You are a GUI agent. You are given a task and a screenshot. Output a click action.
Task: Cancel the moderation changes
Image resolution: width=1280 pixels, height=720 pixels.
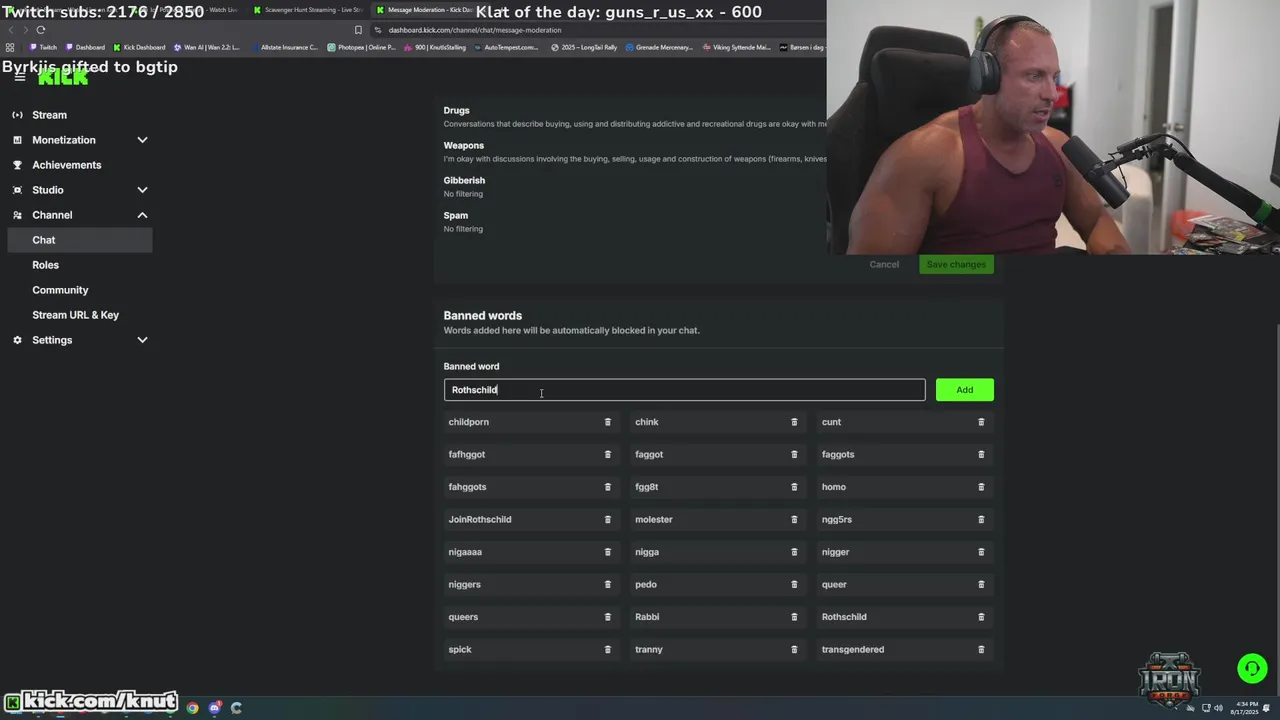(x=884, y=264)
